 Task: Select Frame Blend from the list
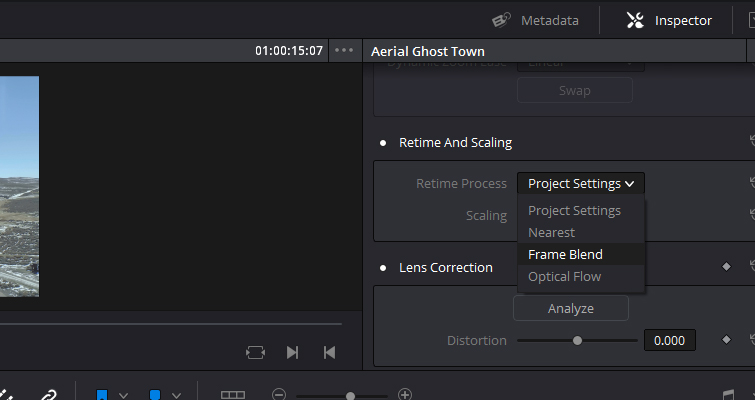[x=565, y=255]
